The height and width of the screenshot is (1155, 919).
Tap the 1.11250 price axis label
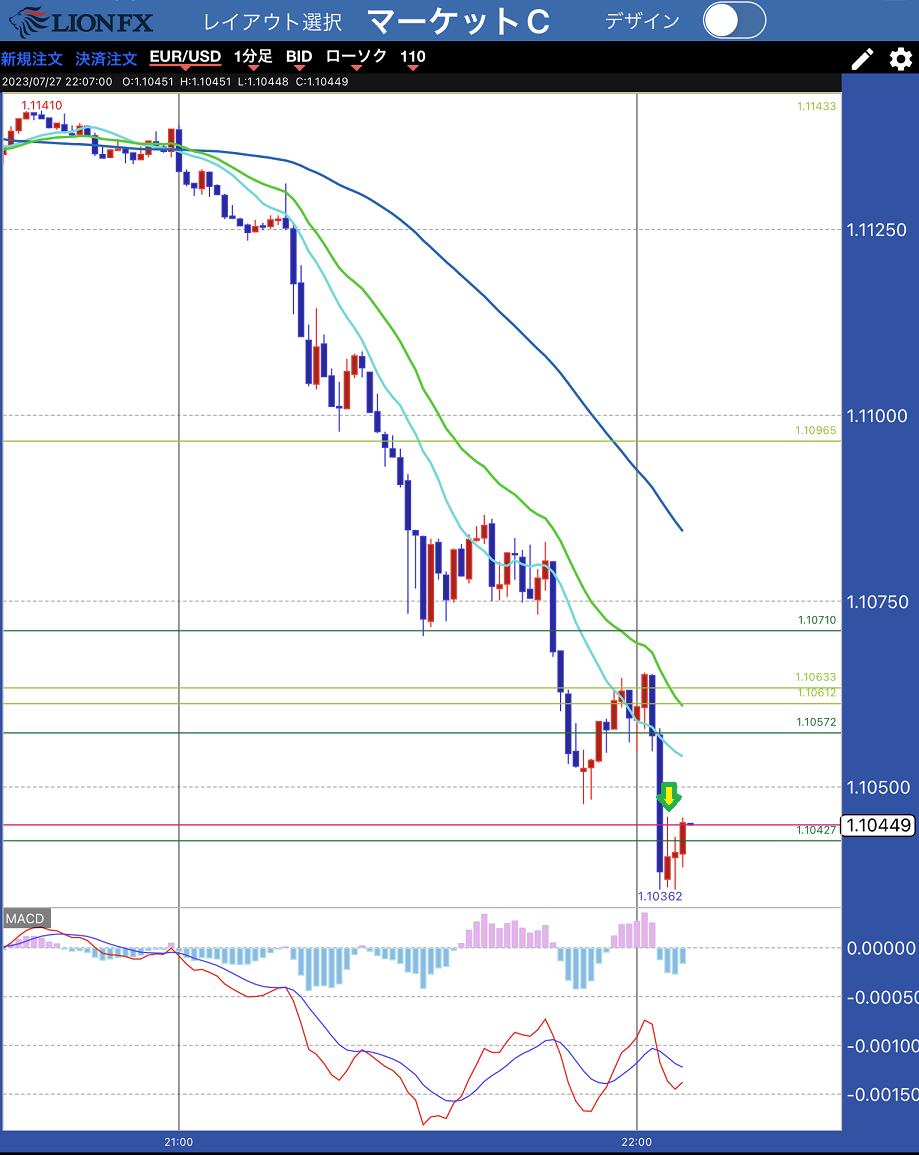coord(877,230)
